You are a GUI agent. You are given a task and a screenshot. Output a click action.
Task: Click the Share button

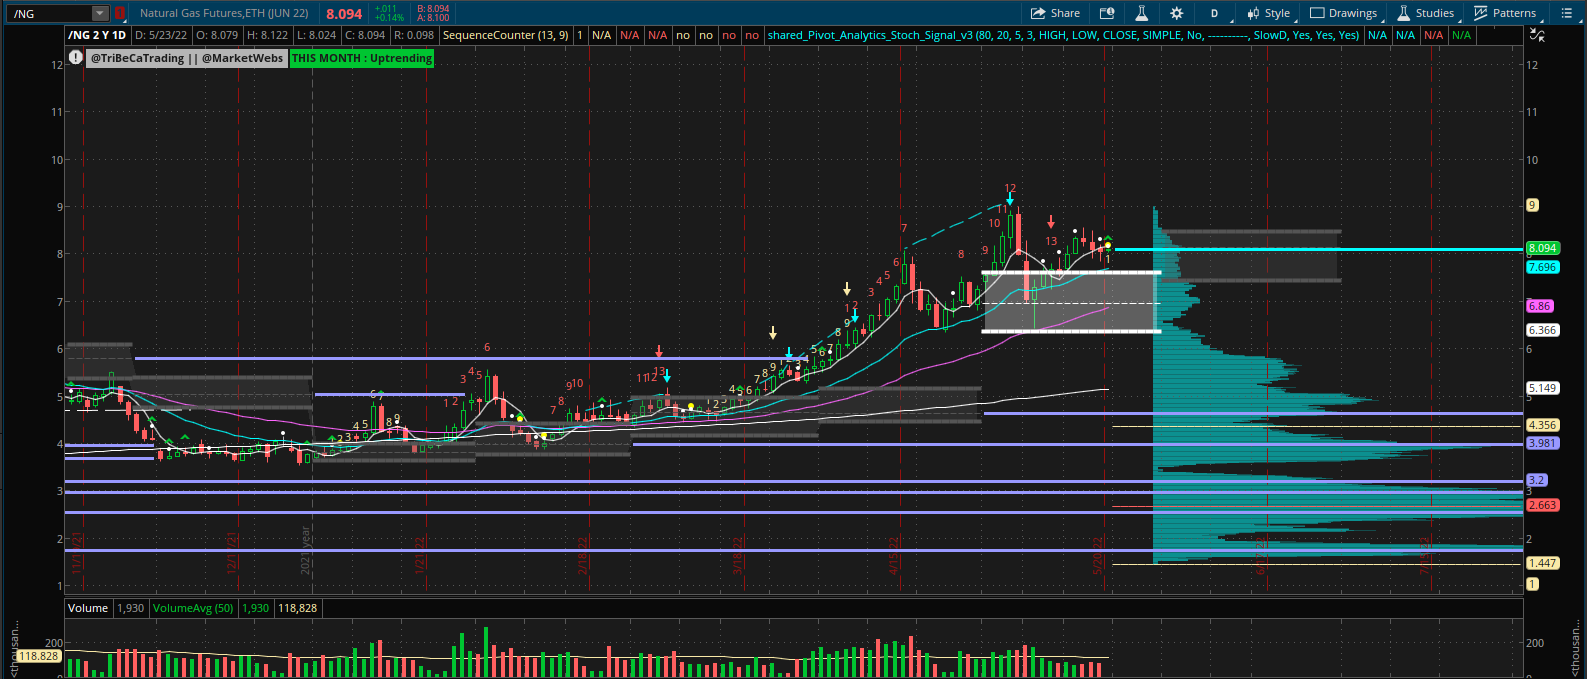(1056, 13)
